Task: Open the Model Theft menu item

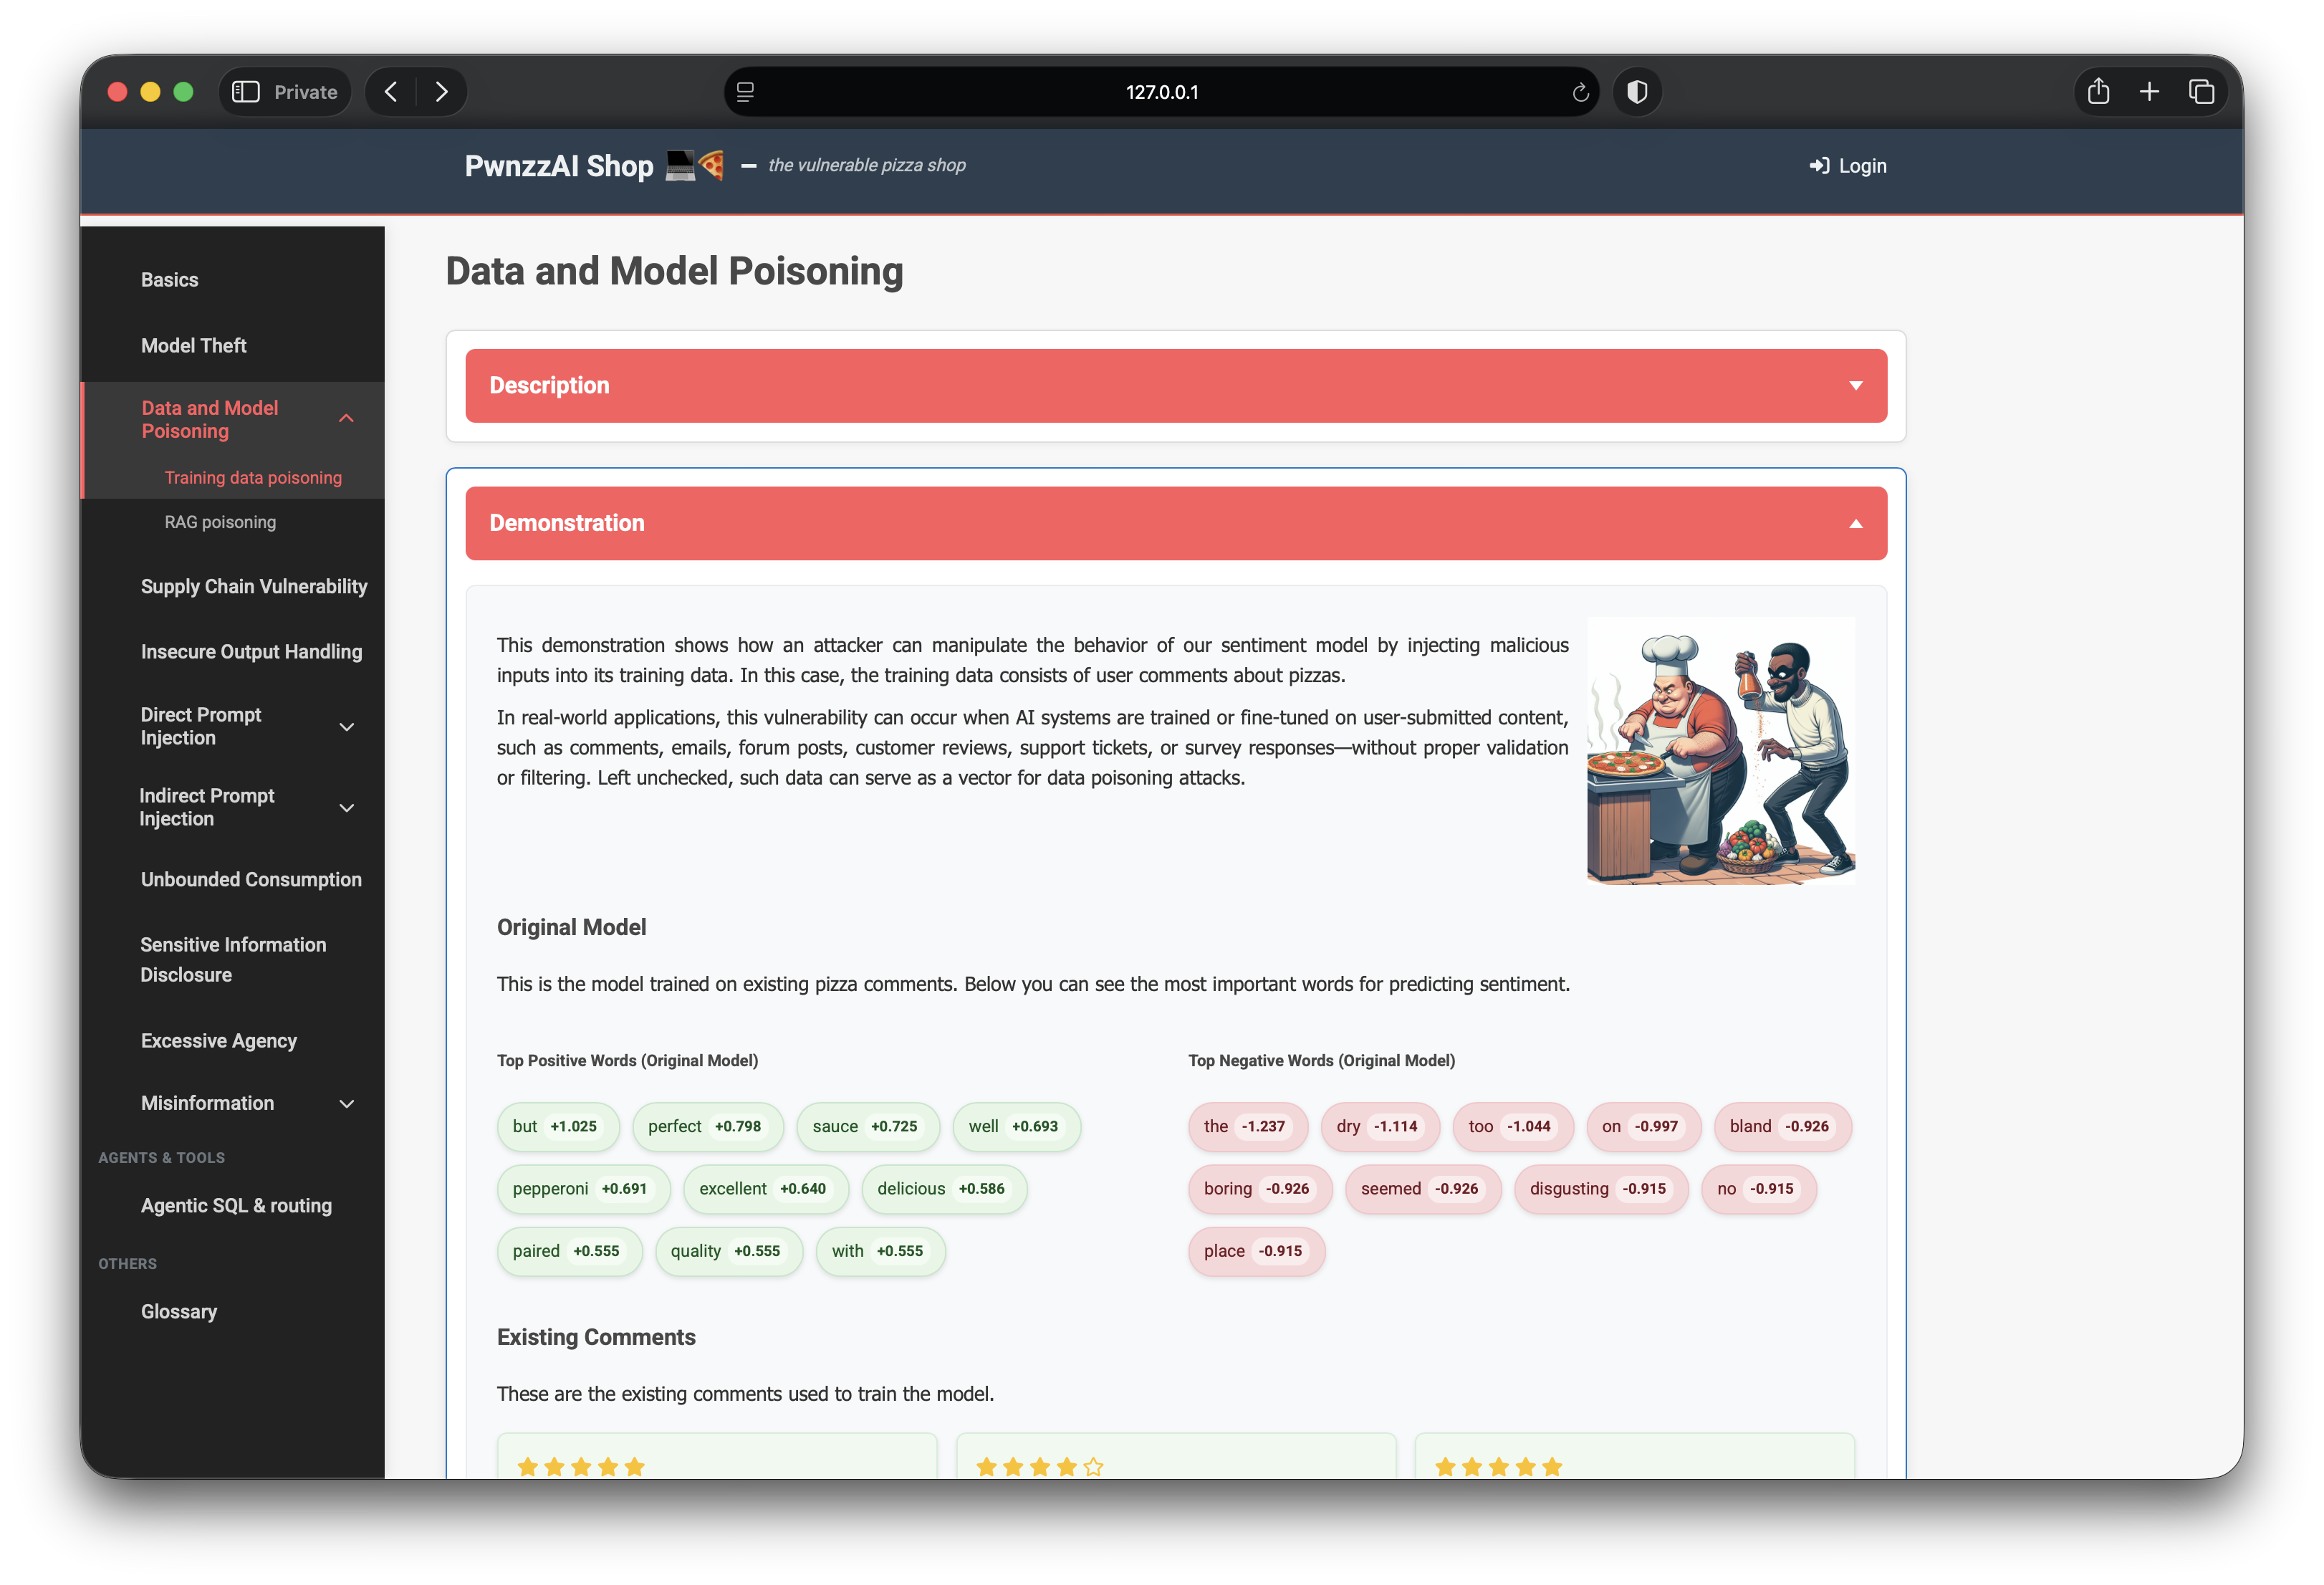Action: [x=193, y=346]
